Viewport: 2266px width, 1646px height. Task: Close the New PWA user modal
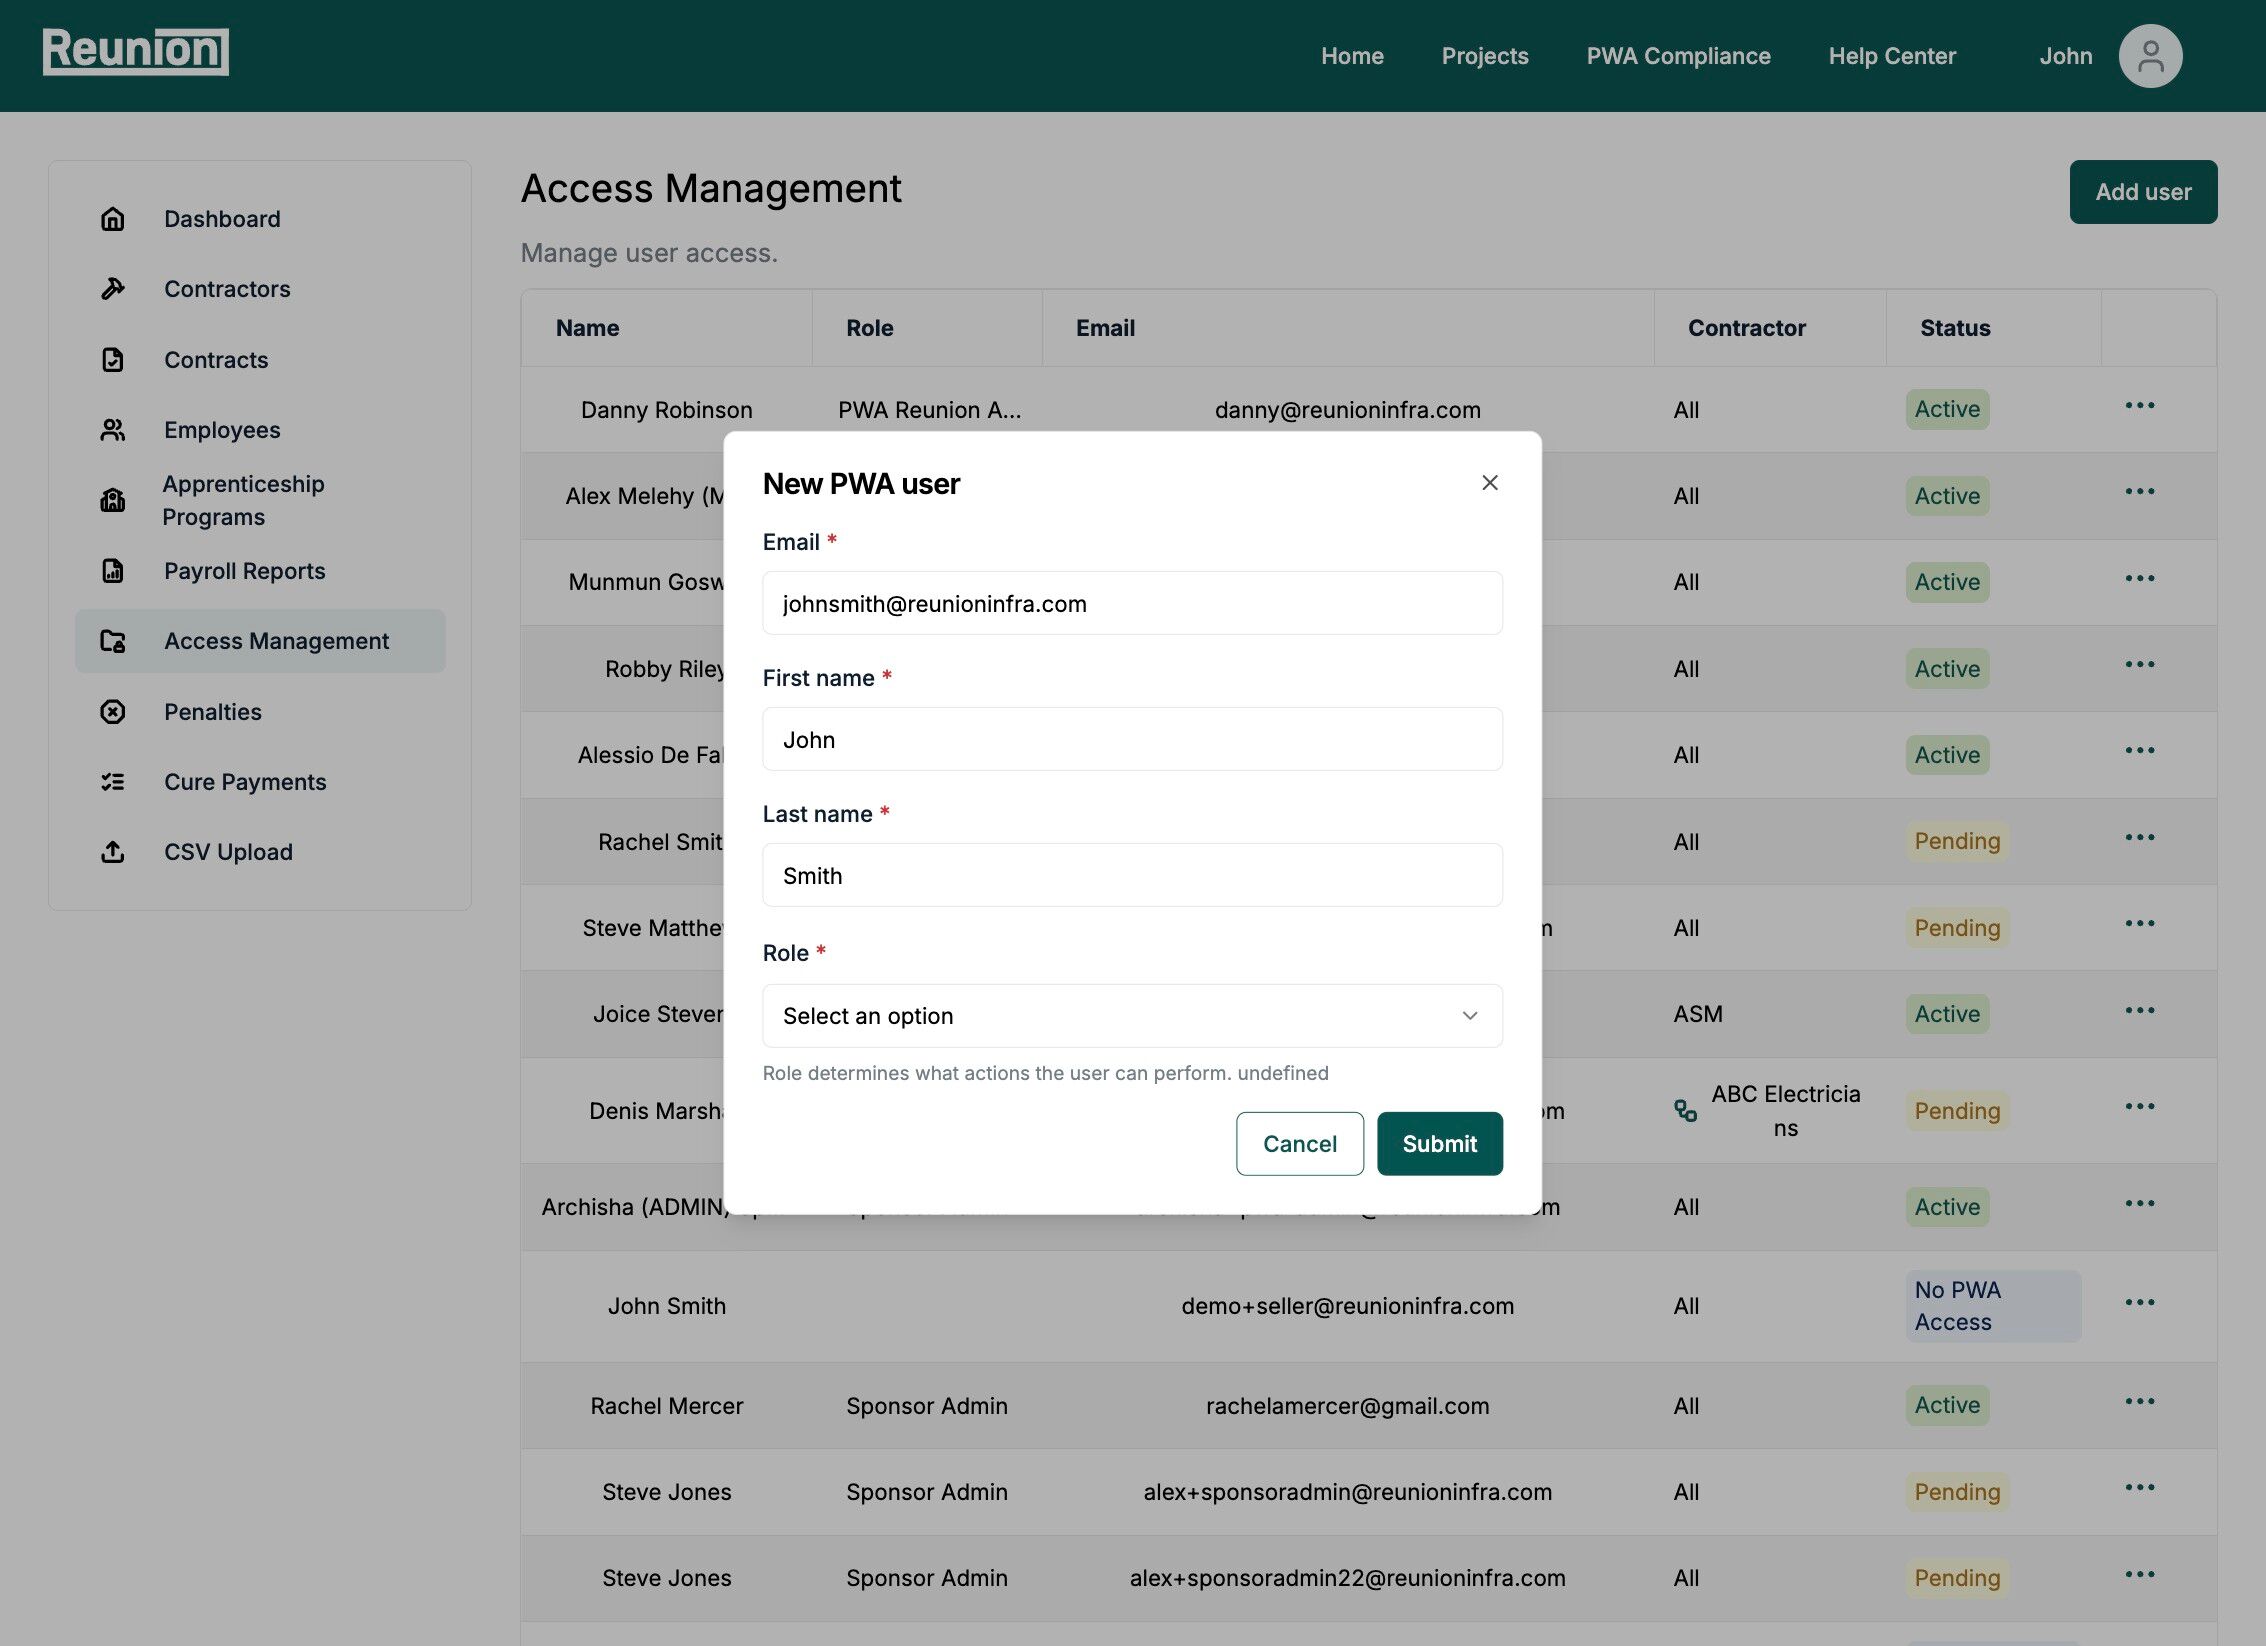click(1489, 483)
